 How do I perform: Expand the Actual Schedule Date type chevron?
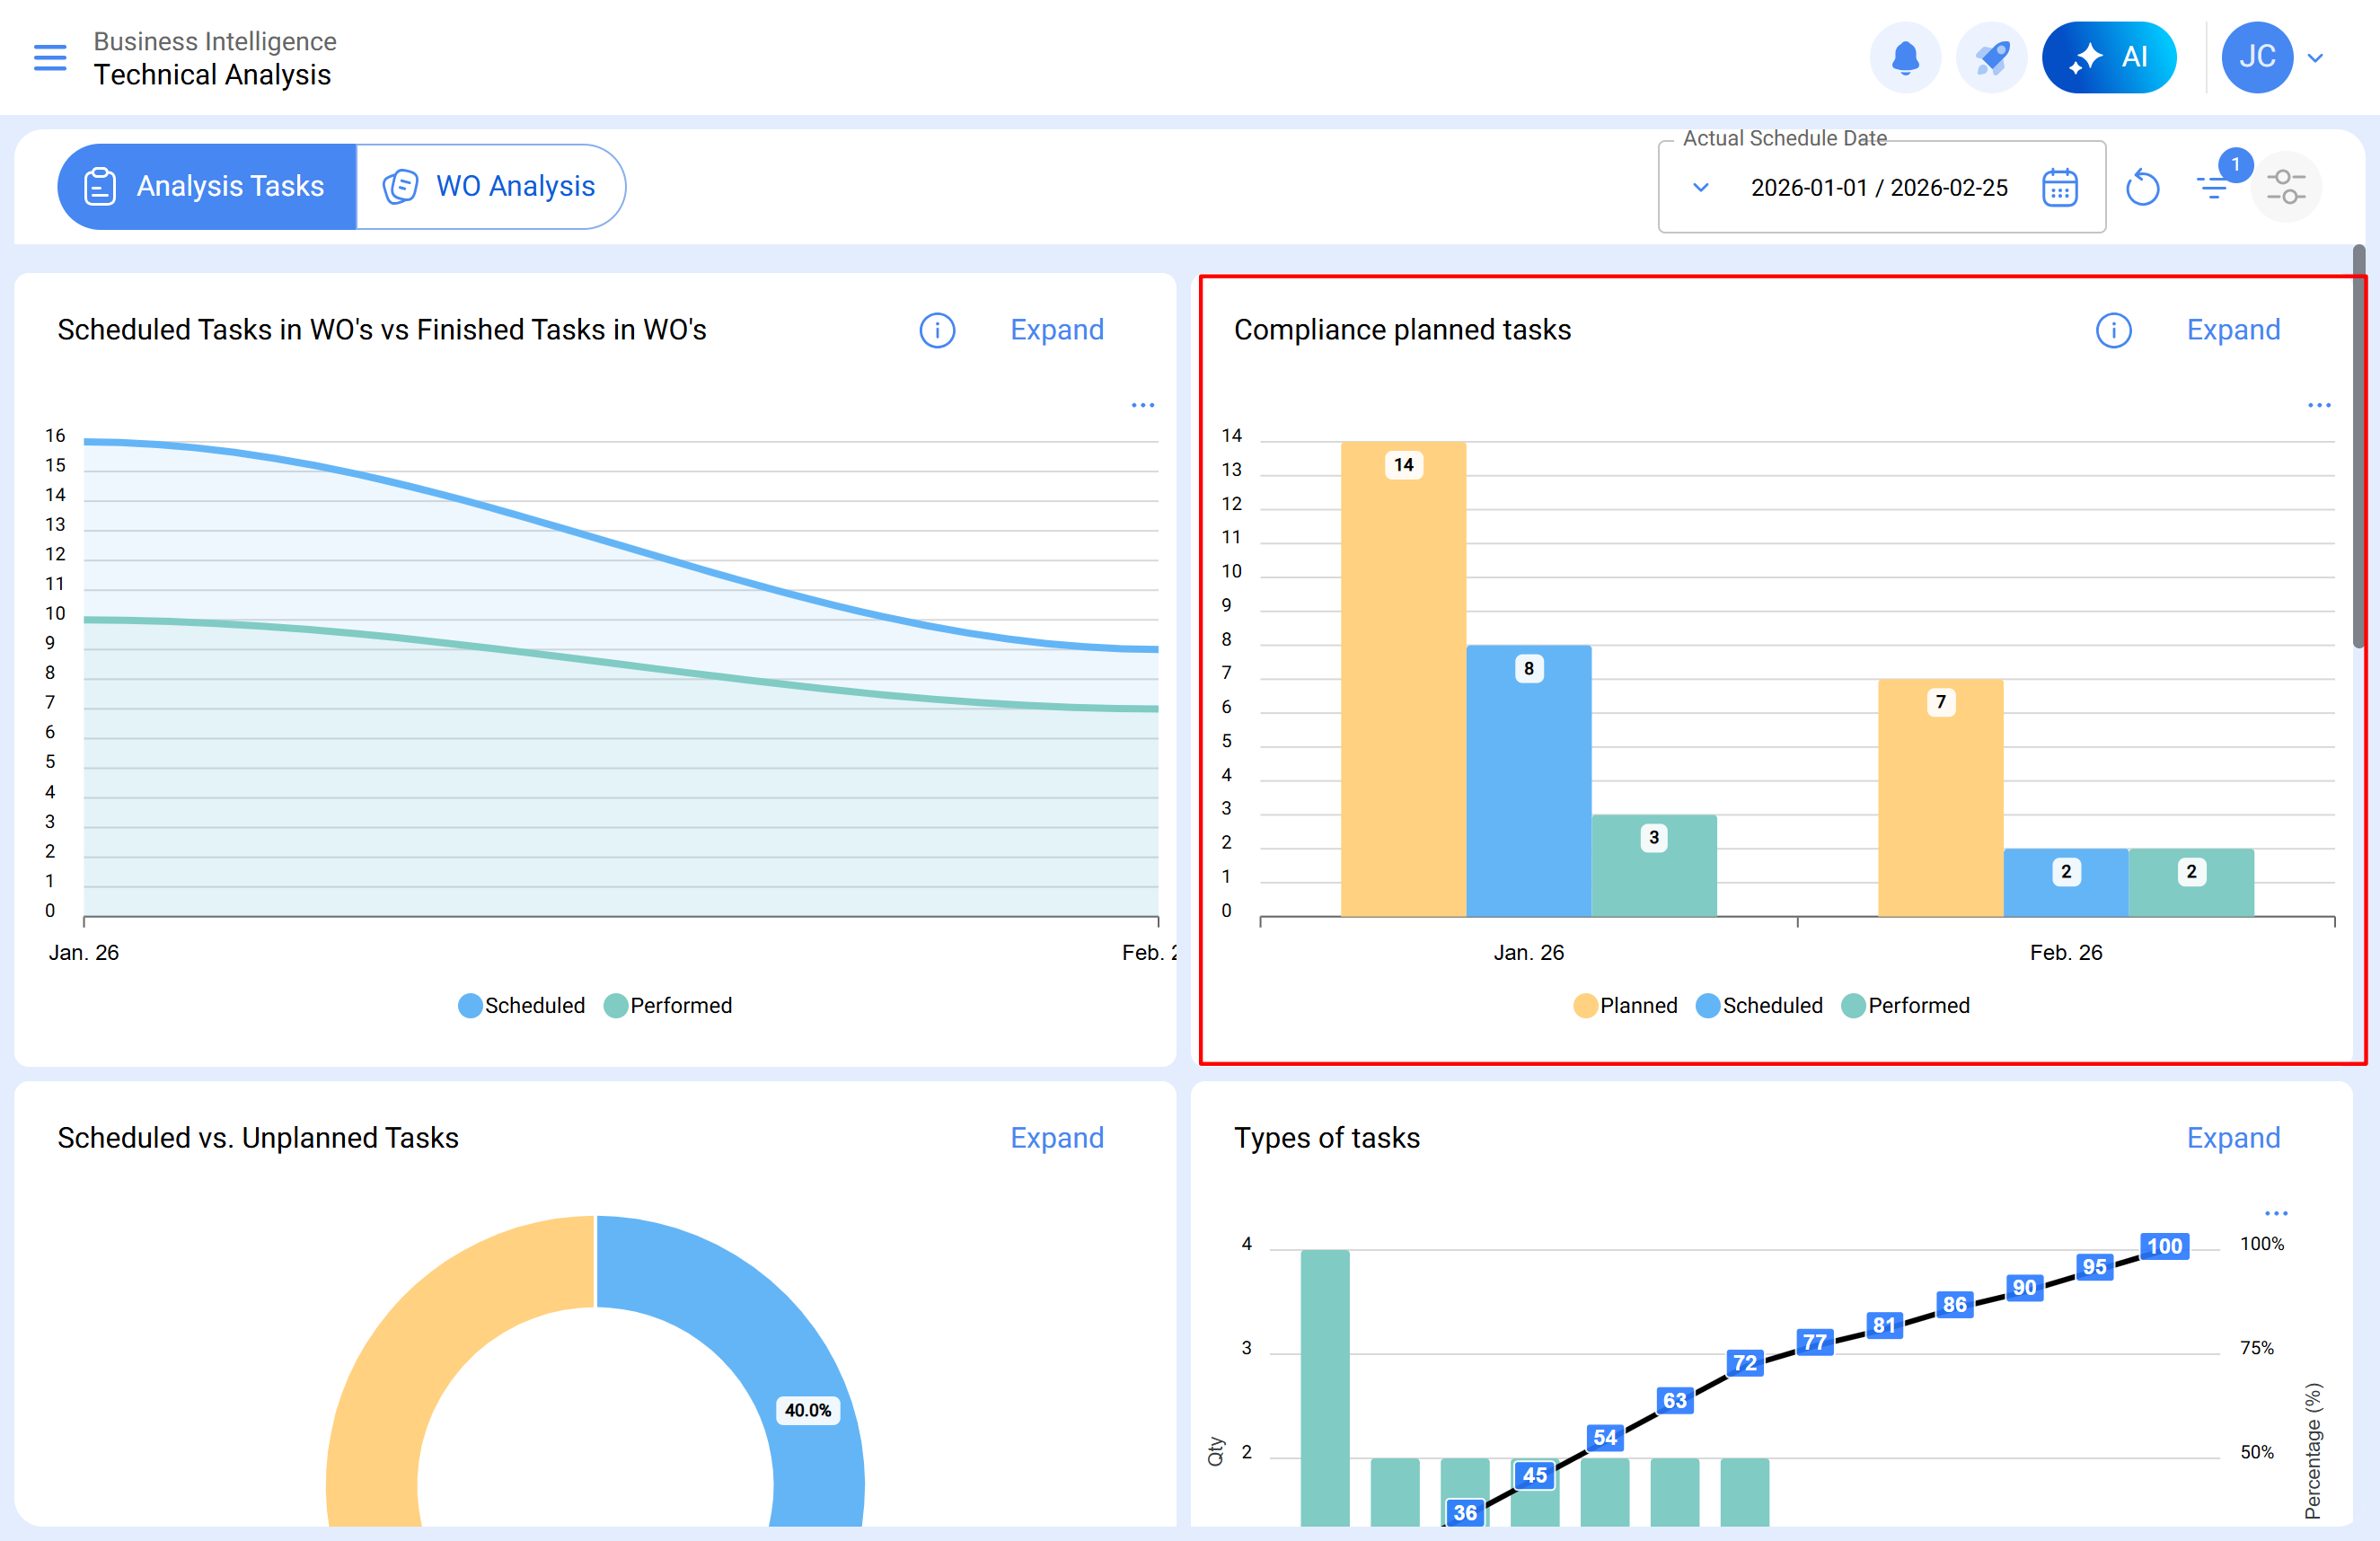[1700, 187]
